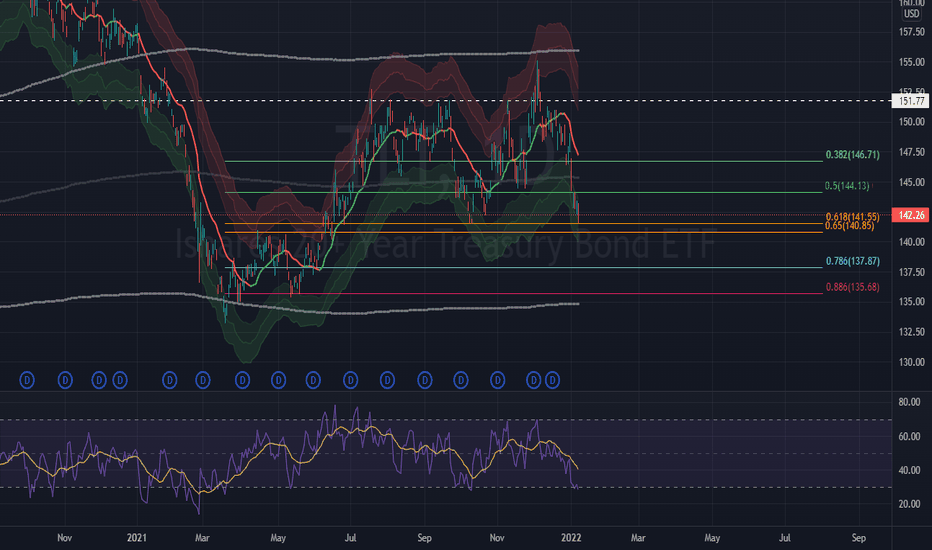Click the Mar label following 2021

coord(202,538)
